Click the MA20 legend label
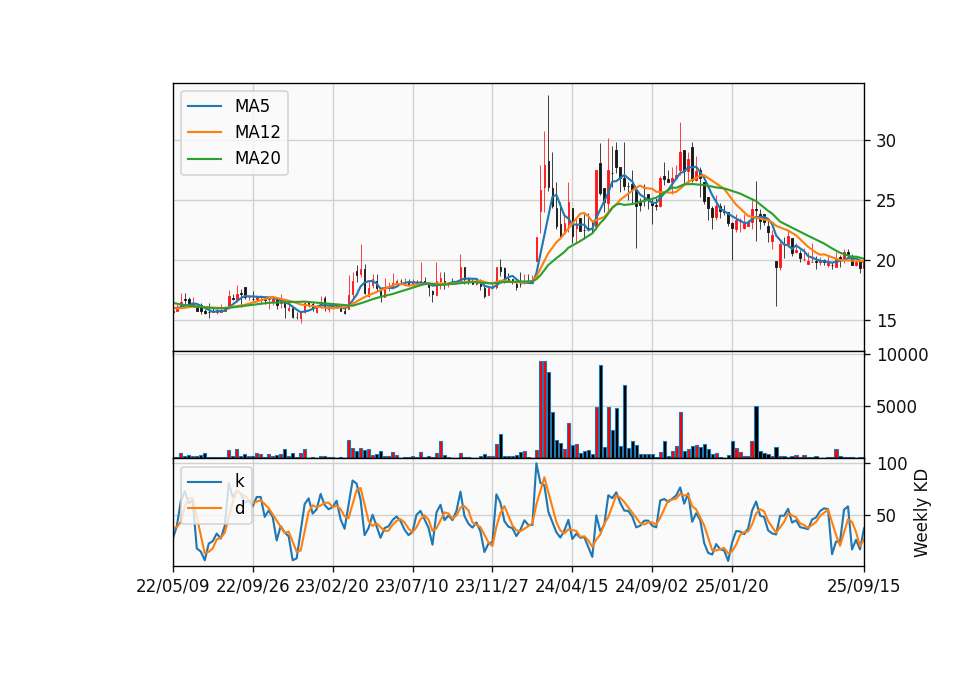Viewport: 960px width, 690px height. pos(257,158)
